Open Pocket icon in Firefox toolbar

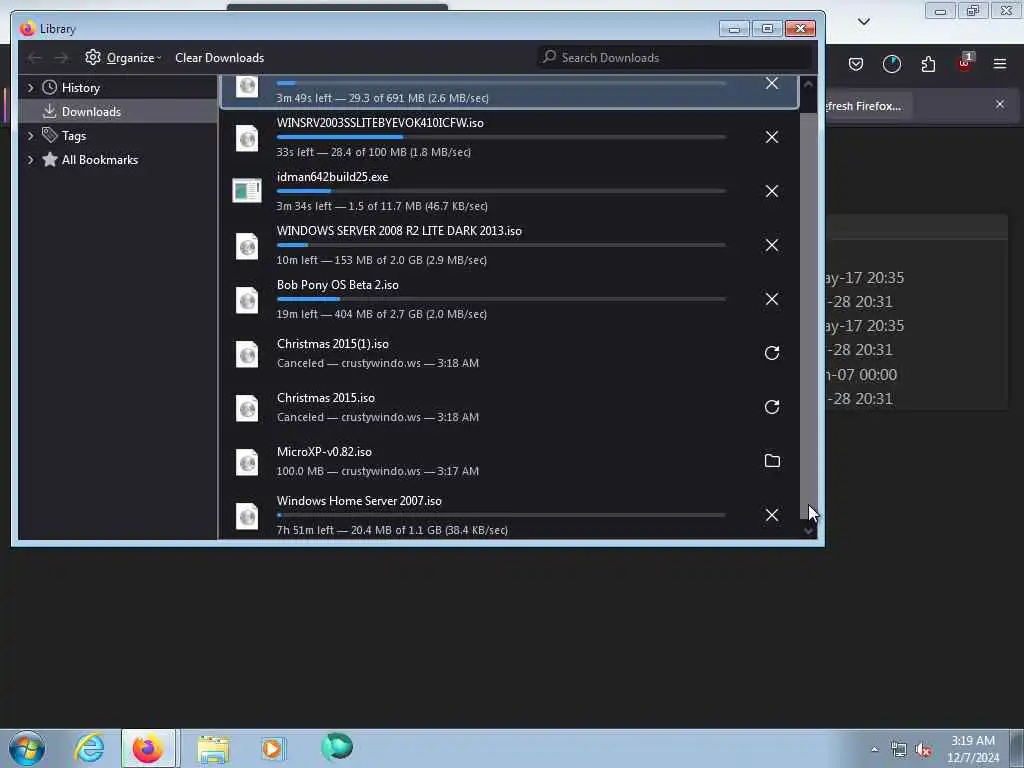(856, 64)
